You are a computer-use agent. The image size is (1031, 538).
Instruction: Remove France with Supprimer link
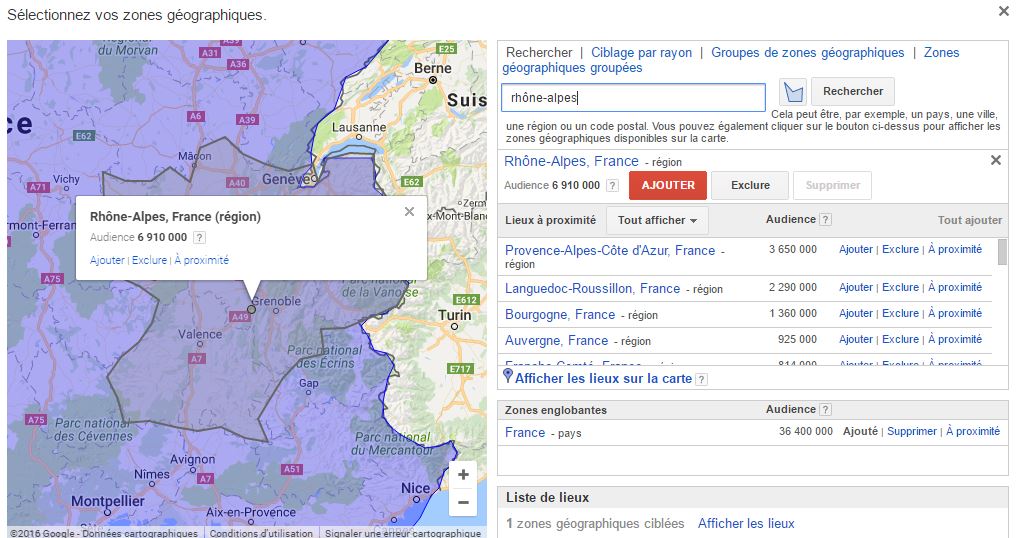[911, 431]
